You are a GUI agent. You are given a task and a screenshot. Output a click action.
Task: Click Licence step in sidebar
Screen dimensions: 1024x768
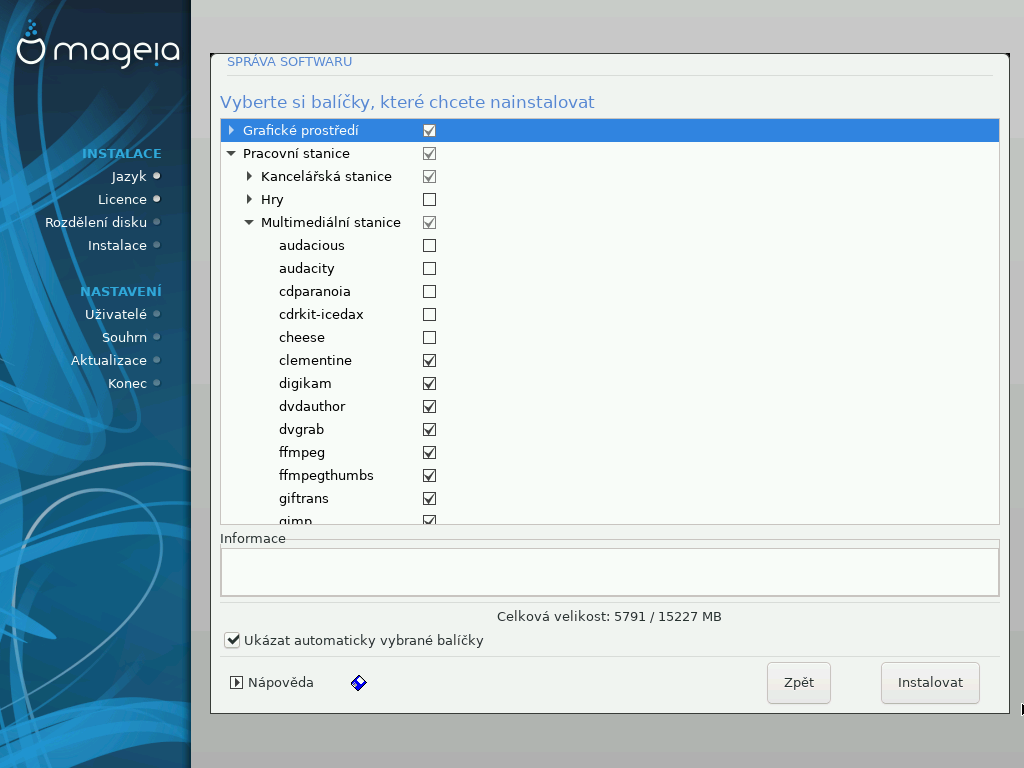point(122,199)
